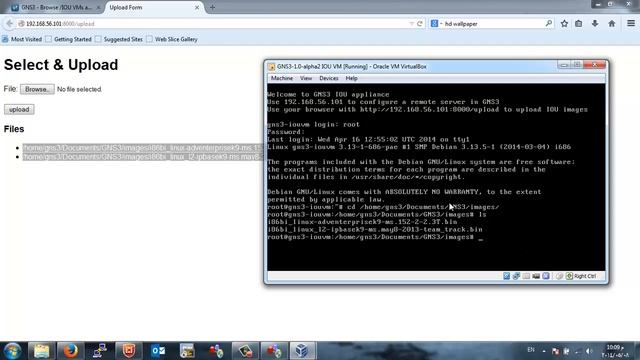
Task: Click the "Select & Upload" heading
Action: (61, 65)
